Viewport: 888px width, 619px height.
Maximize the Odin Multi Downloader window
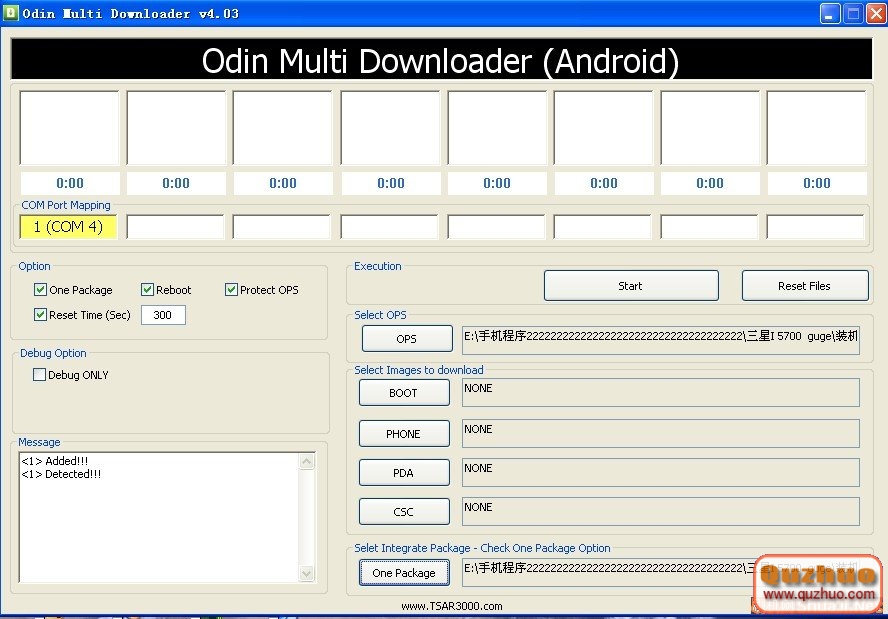(x=853, y=14)
